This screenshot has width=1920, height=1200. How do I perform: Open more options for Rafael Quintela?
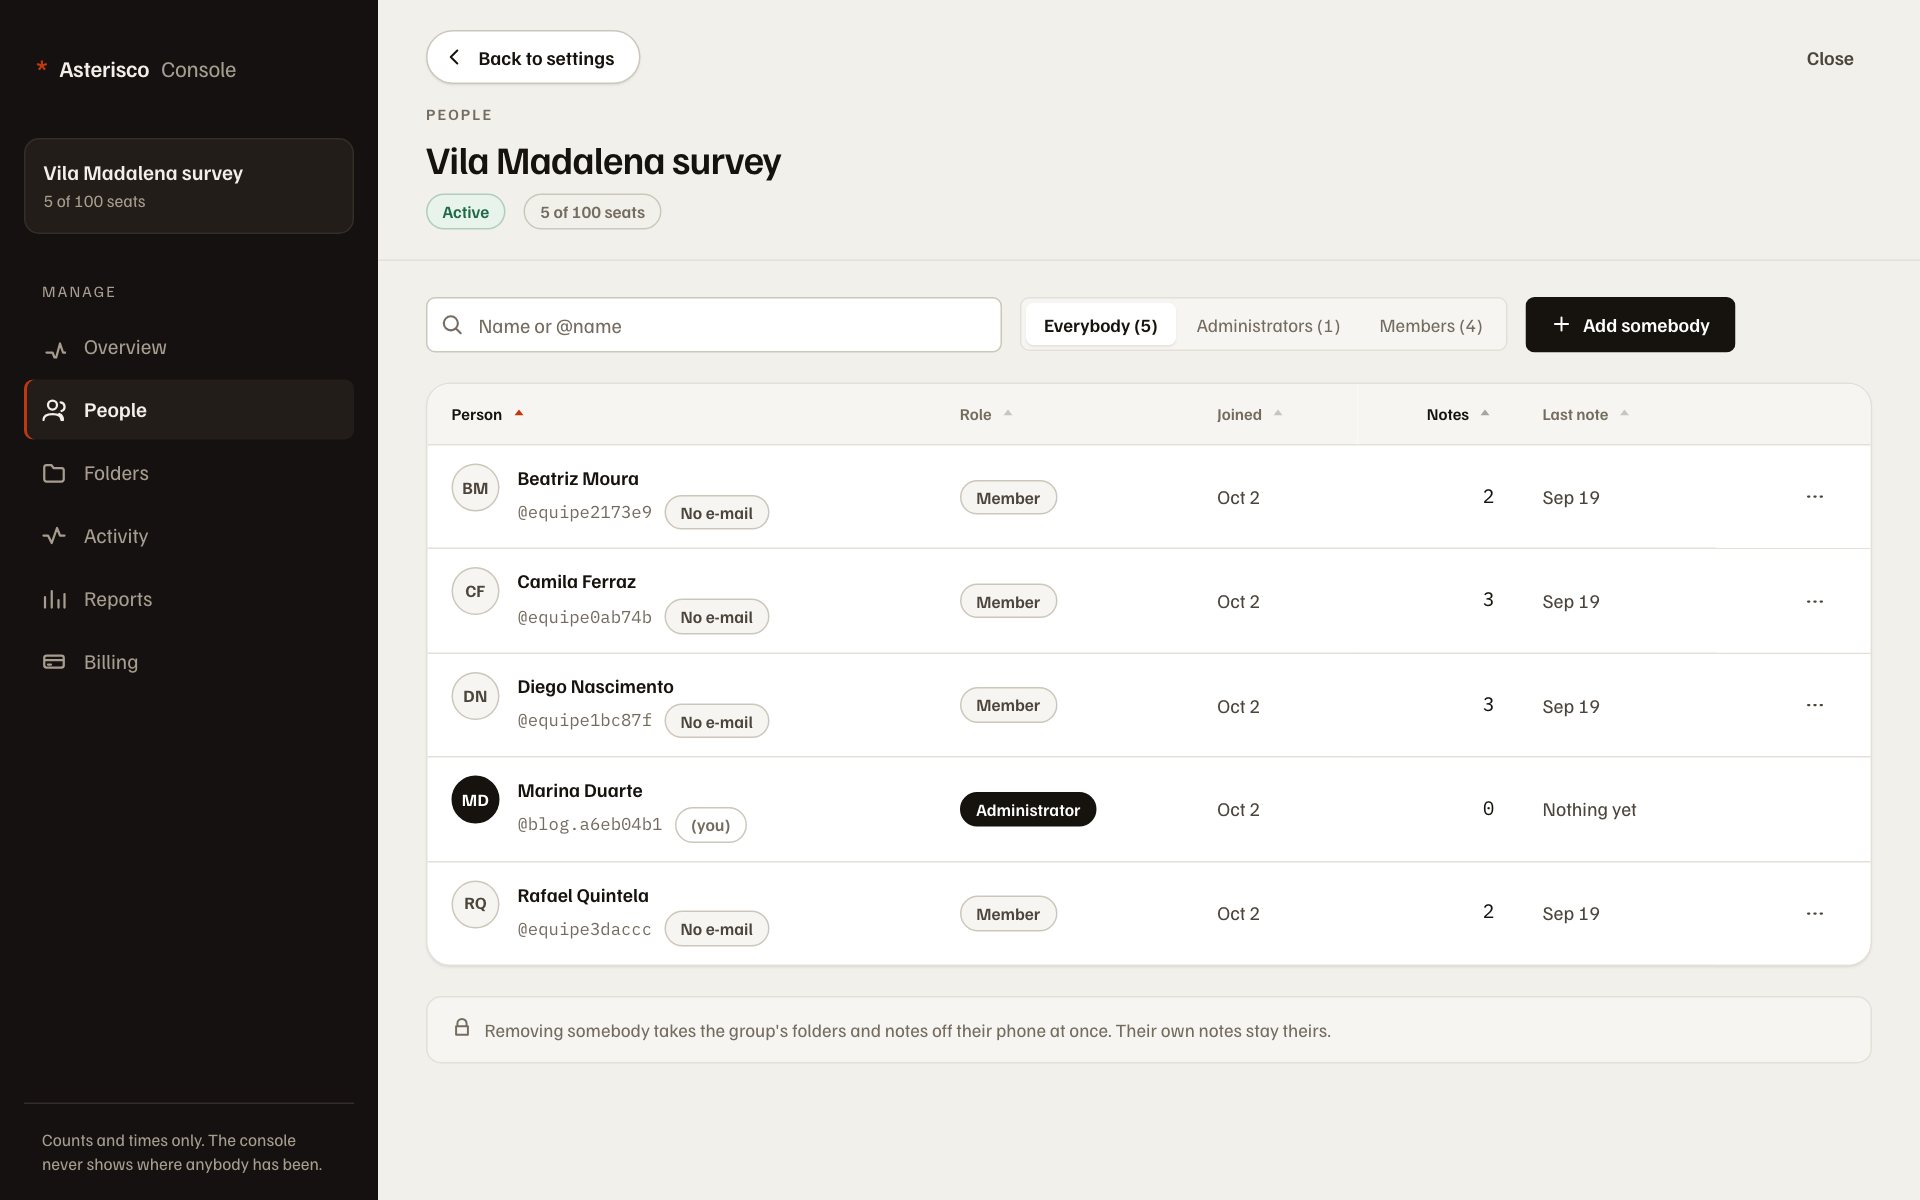1815,913
